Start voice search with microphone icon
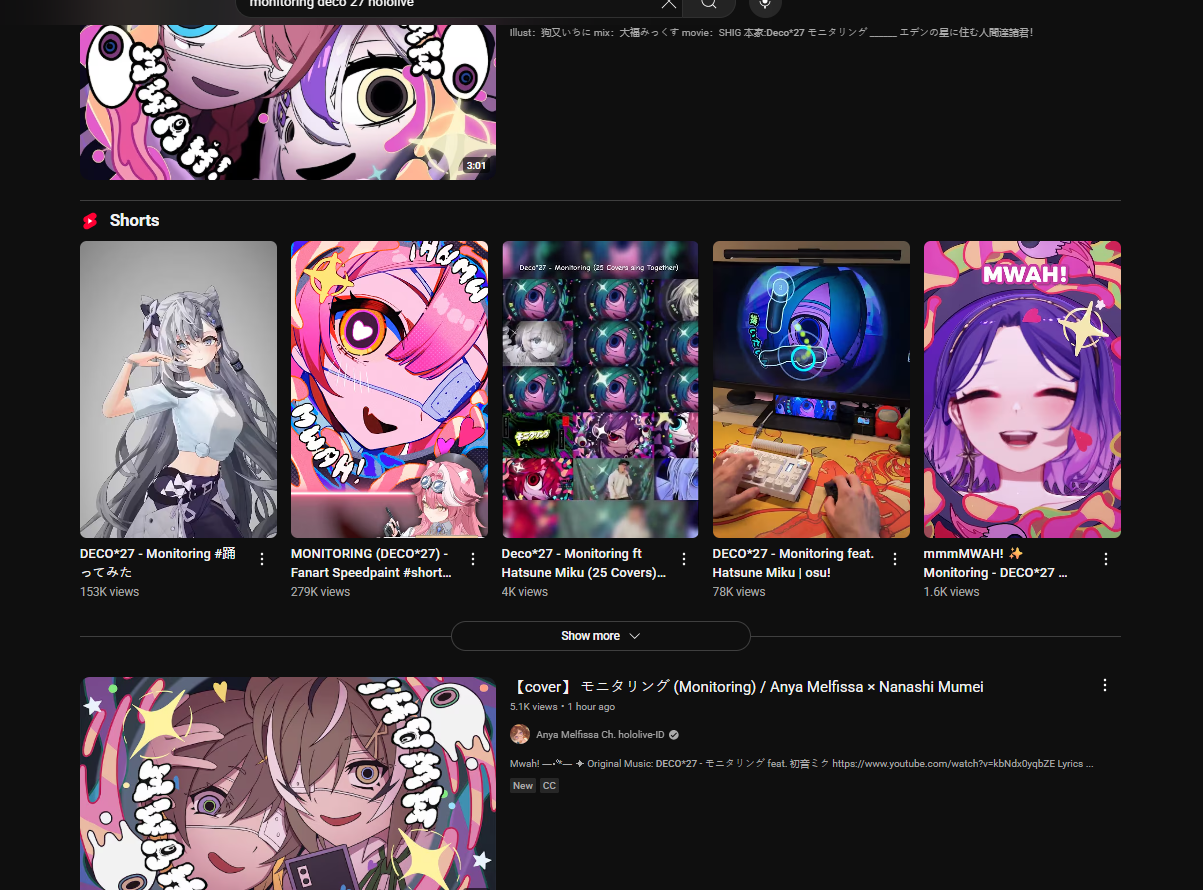1203x890 pixels. pyautogui.click(x=765, y=4)
